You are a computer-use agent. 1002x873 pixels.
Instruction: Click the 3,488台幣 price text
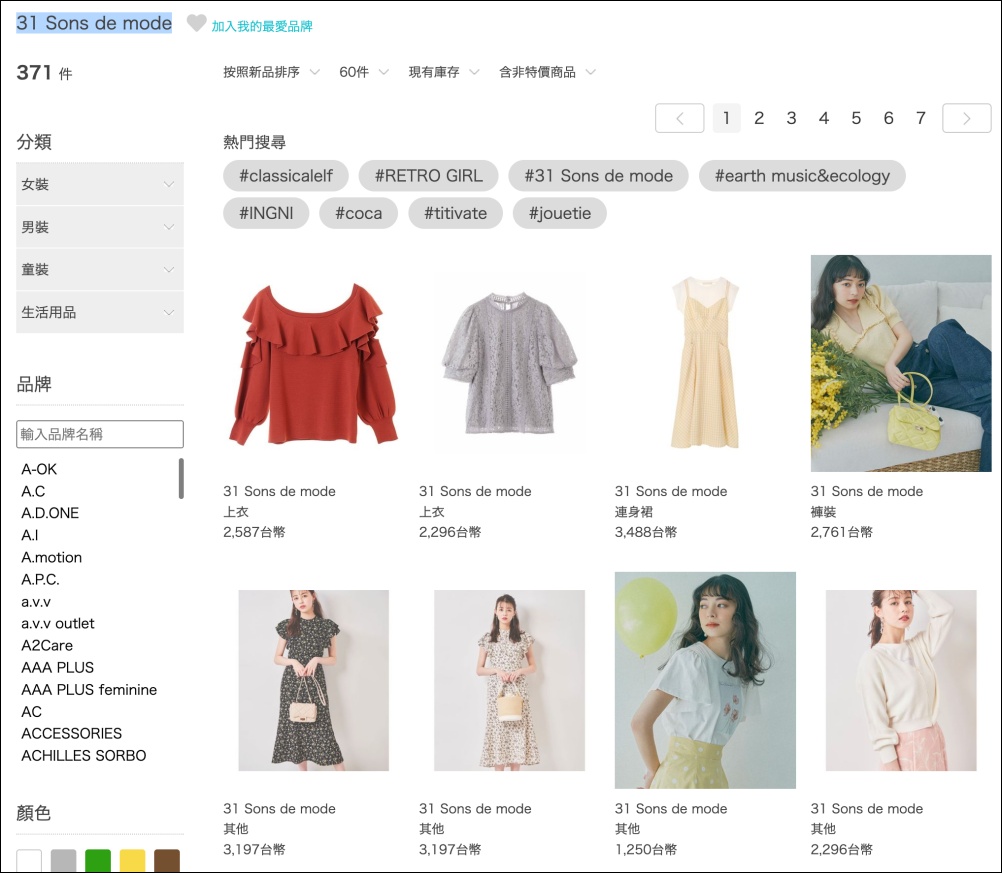646,532
